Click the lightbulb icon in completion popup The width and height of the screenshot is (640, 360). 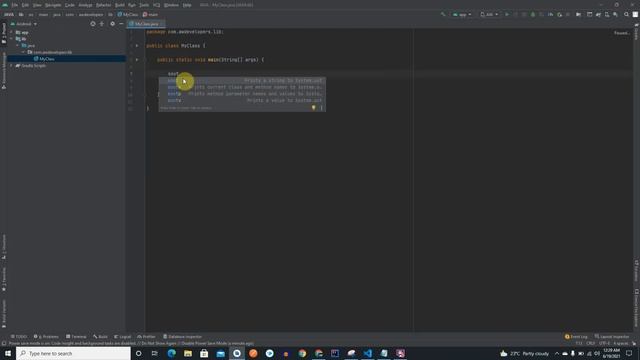313,108
